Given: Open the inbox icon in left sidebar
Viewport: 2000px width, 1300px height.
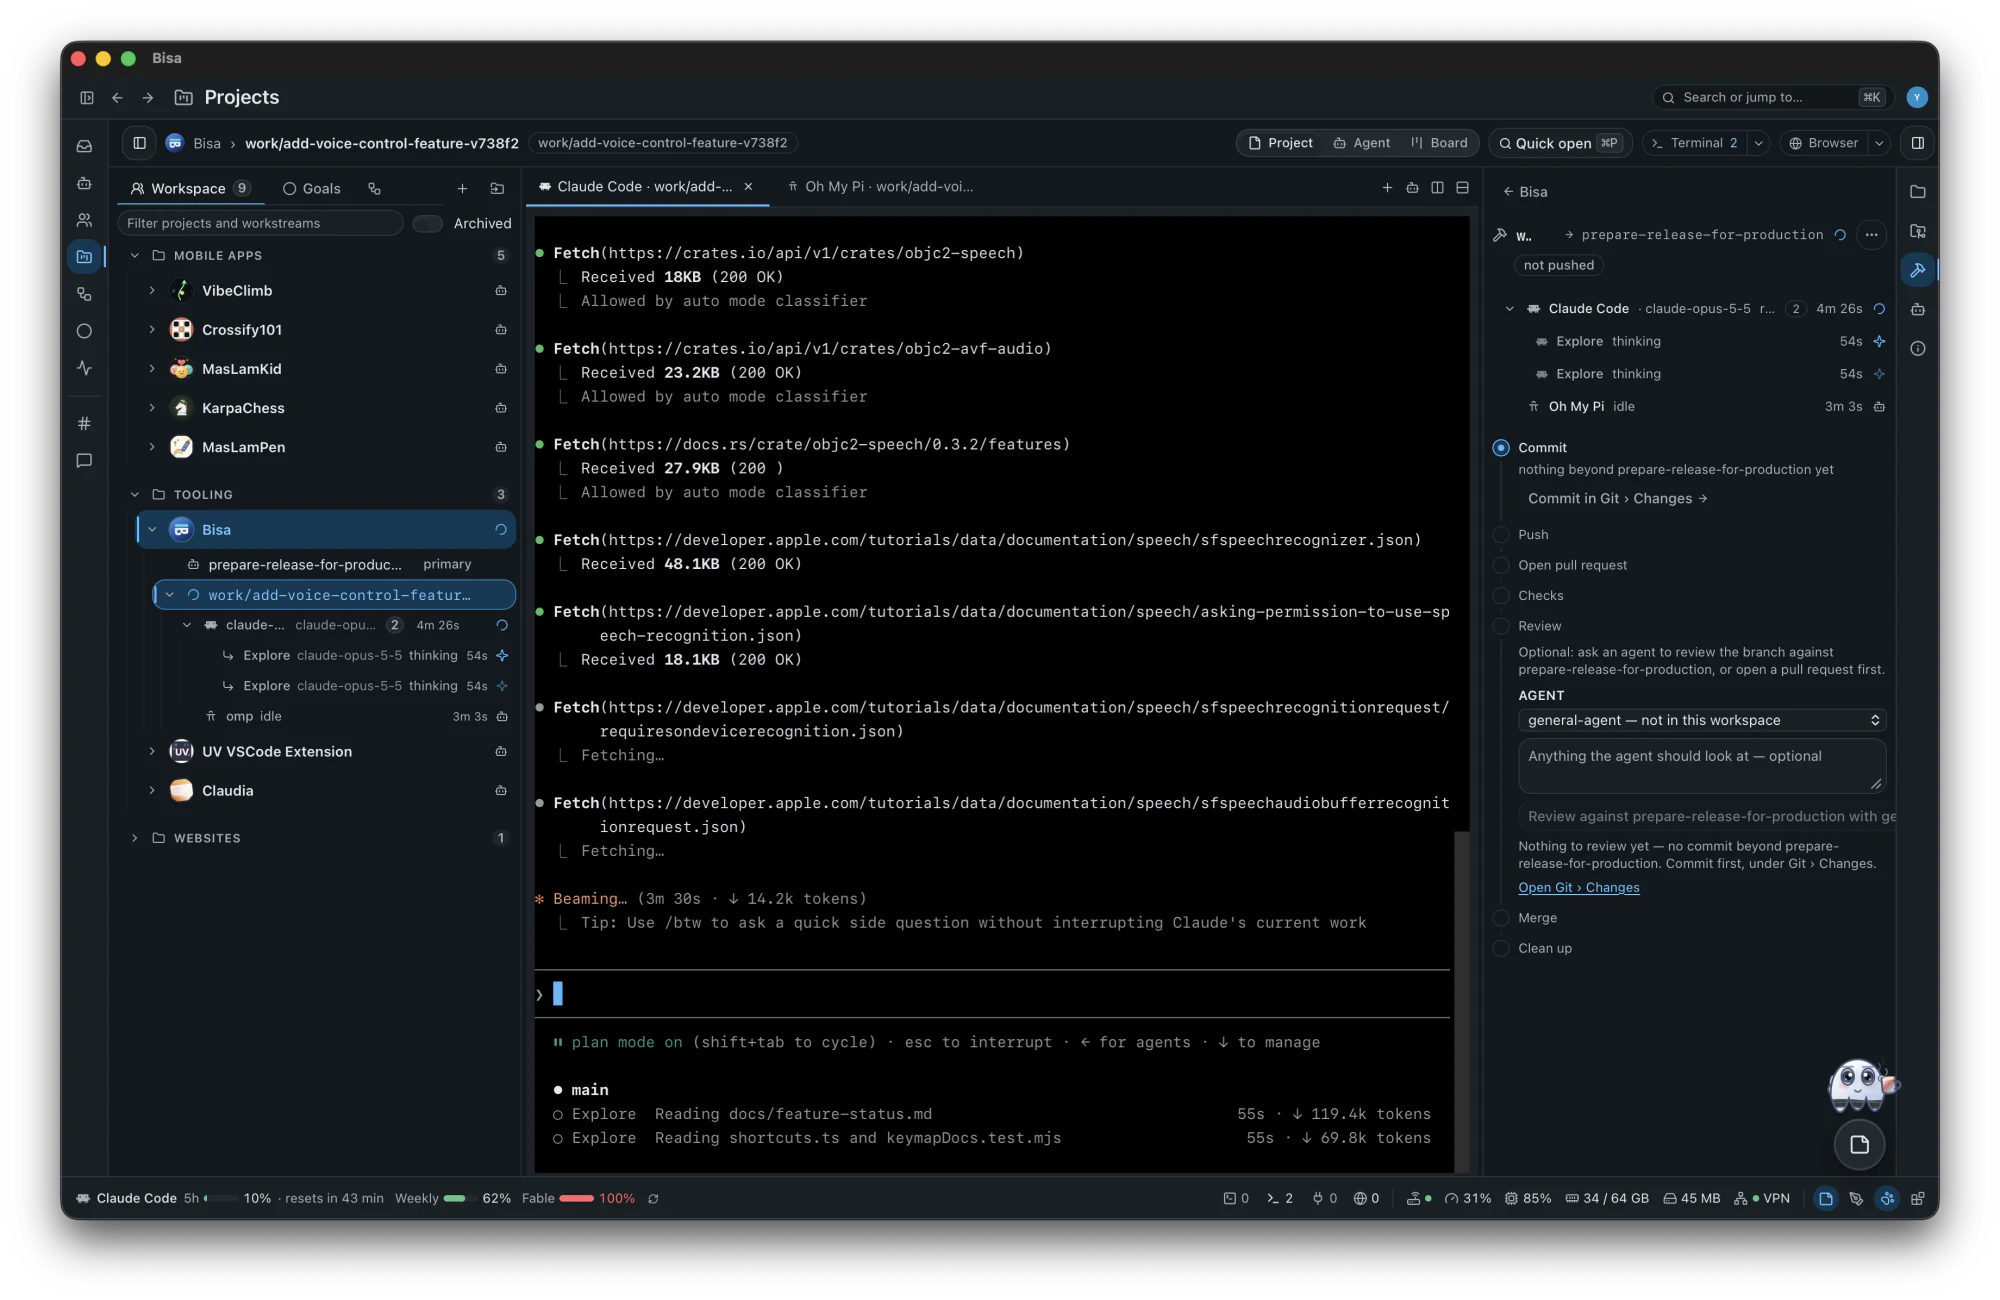Looking at the screenshot, I should [85, 146].
